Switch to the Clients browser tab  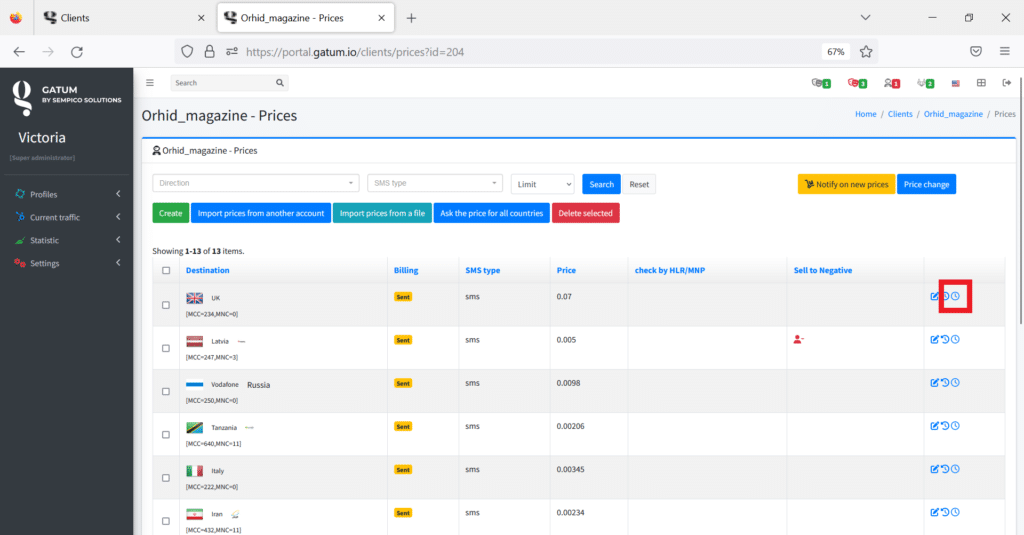124,18
